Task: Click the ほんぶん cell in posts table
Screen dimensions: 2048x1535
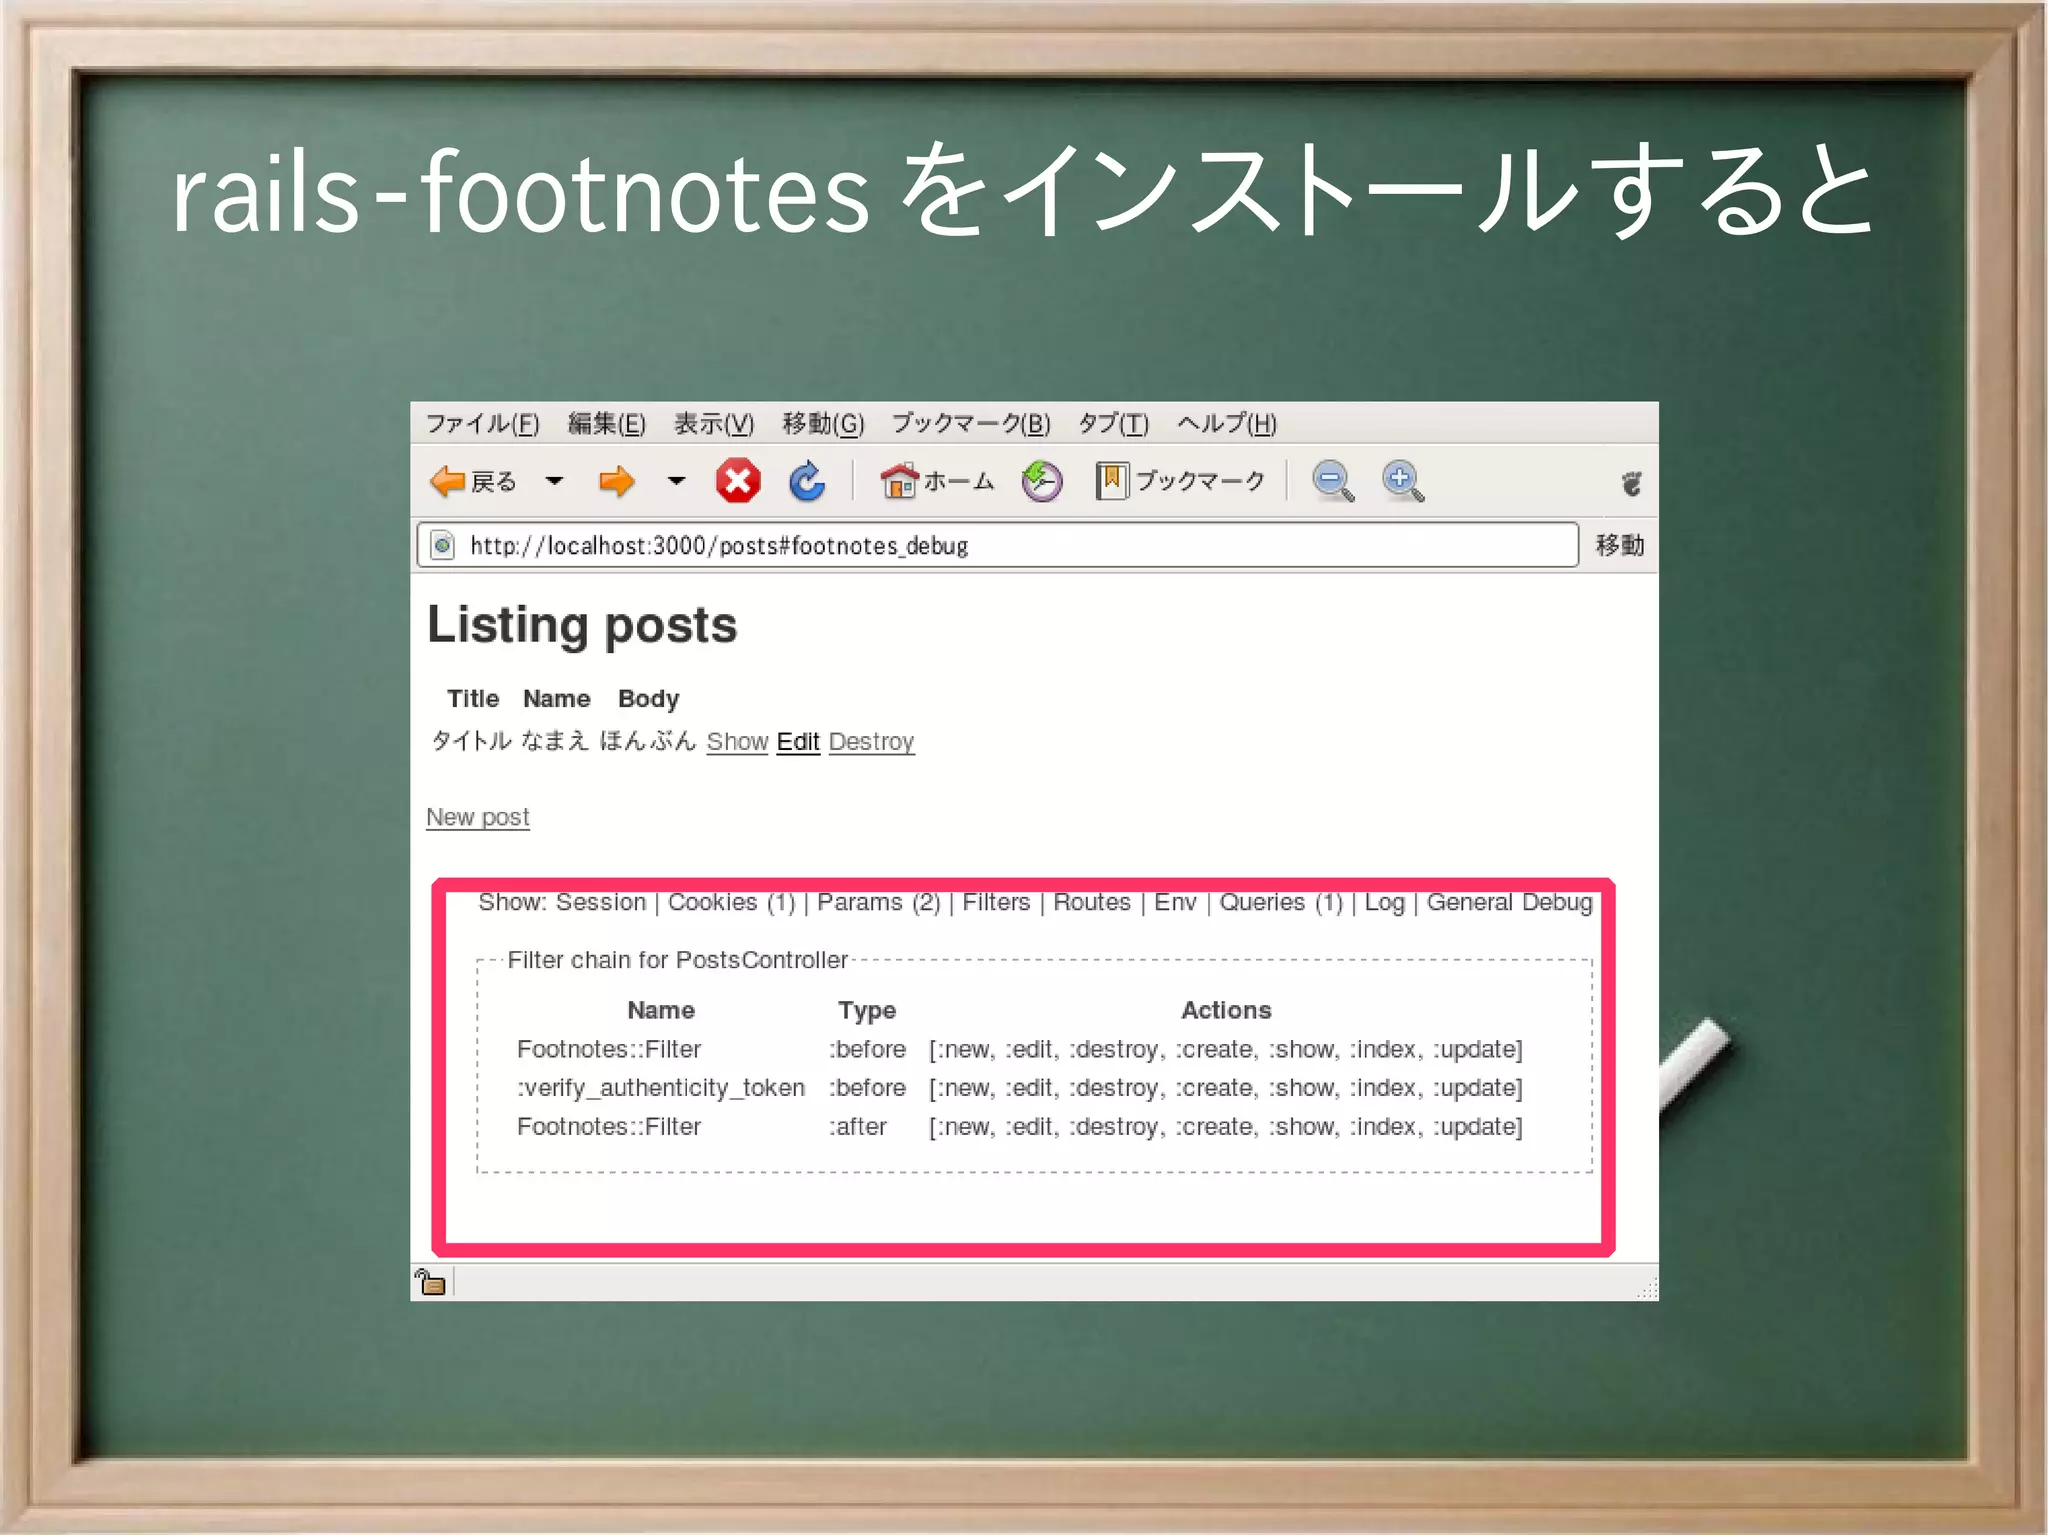Action: pos(647,741)
